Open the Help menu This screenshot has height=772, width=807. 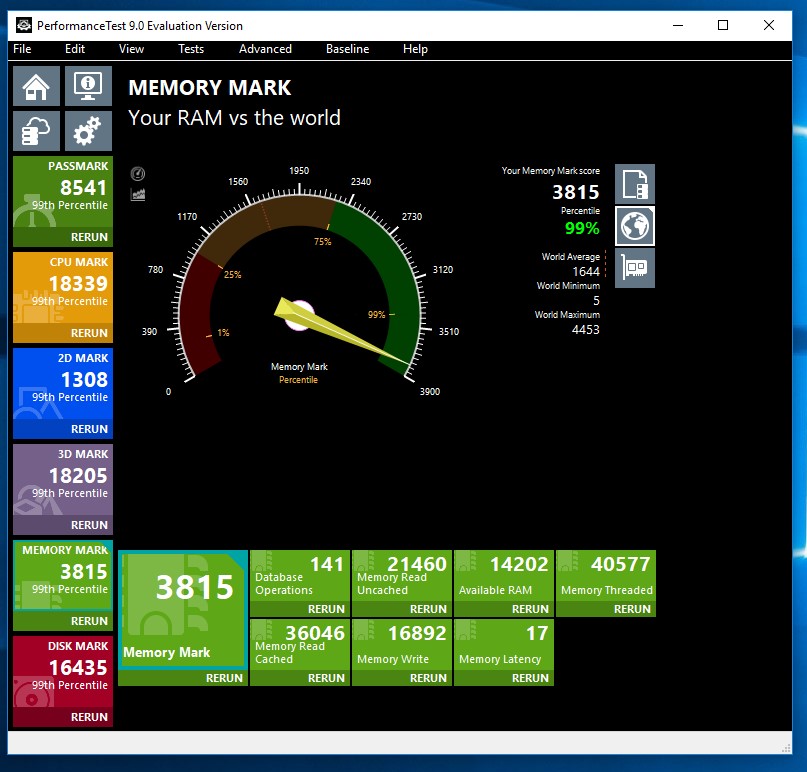pos(415,49)
